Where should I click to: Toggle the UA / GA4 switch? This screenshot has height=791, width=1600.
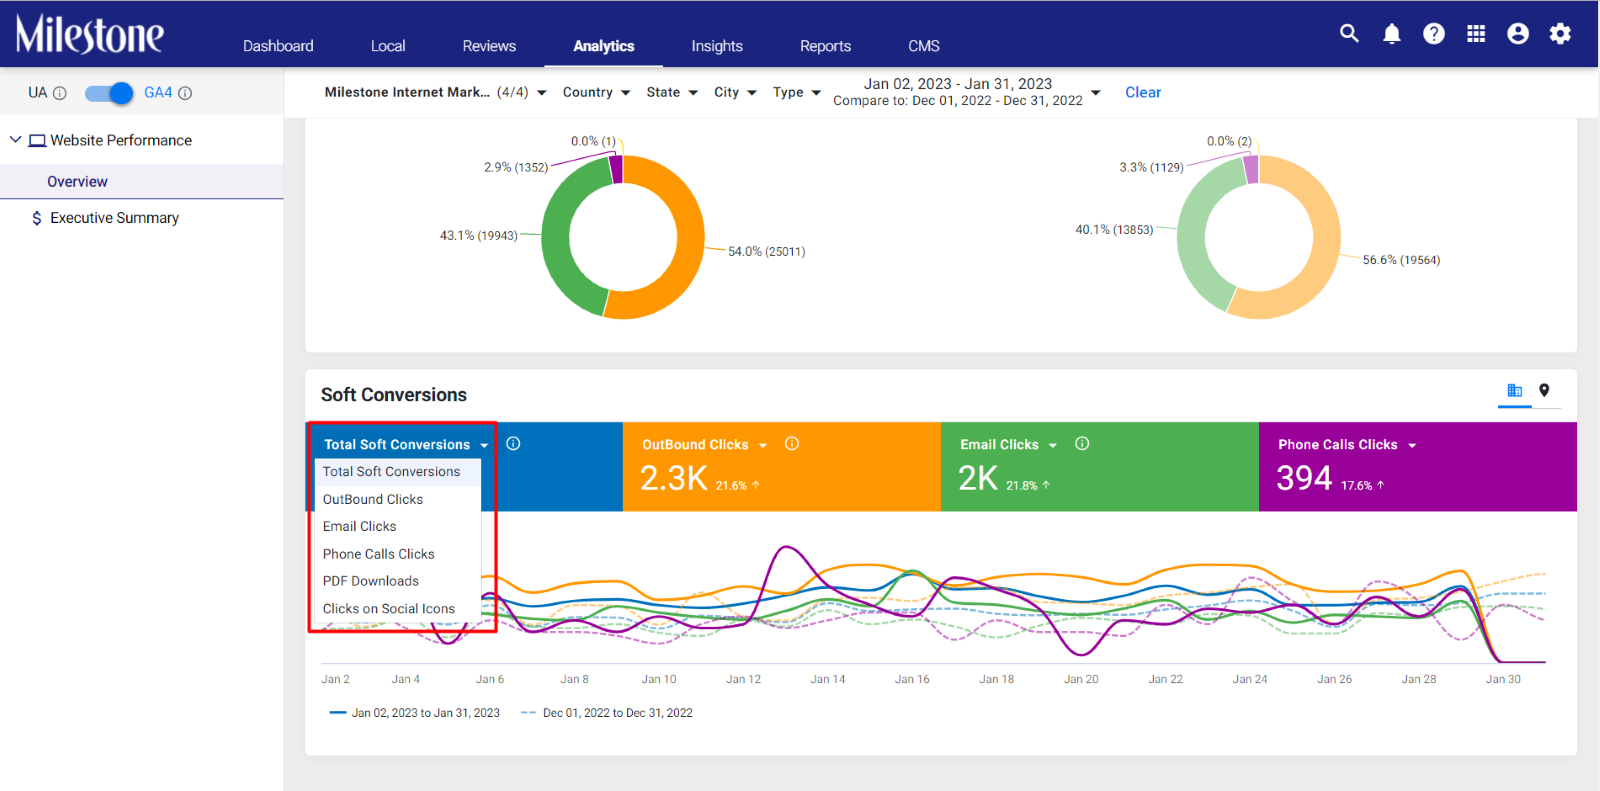coord(109,93)
